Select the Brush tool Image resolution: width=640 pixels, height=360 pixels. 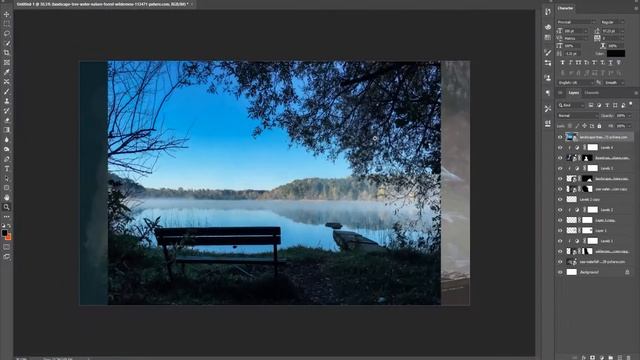pyautogui.click(x=7, y=91)
